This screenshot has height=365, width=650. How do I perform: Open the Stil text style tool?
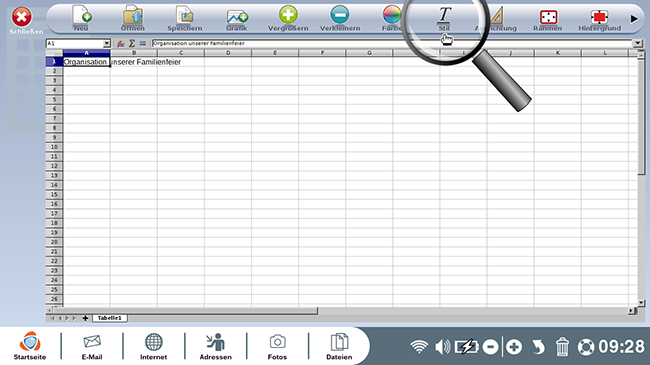point(444,18)
